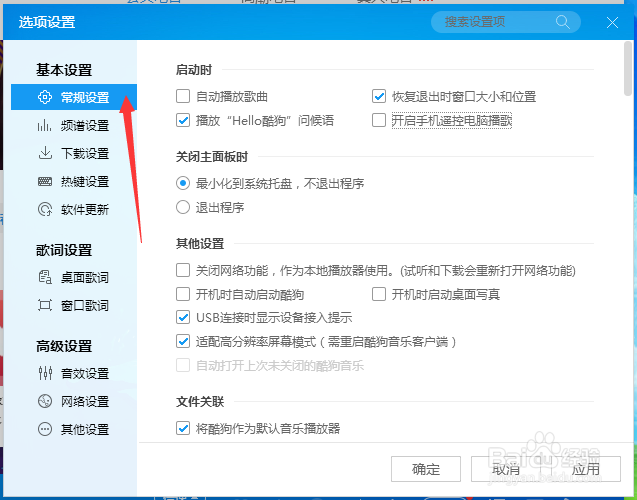637x500 pixels.
Task: Open the 常规设置 section
Action: (74, 97)
